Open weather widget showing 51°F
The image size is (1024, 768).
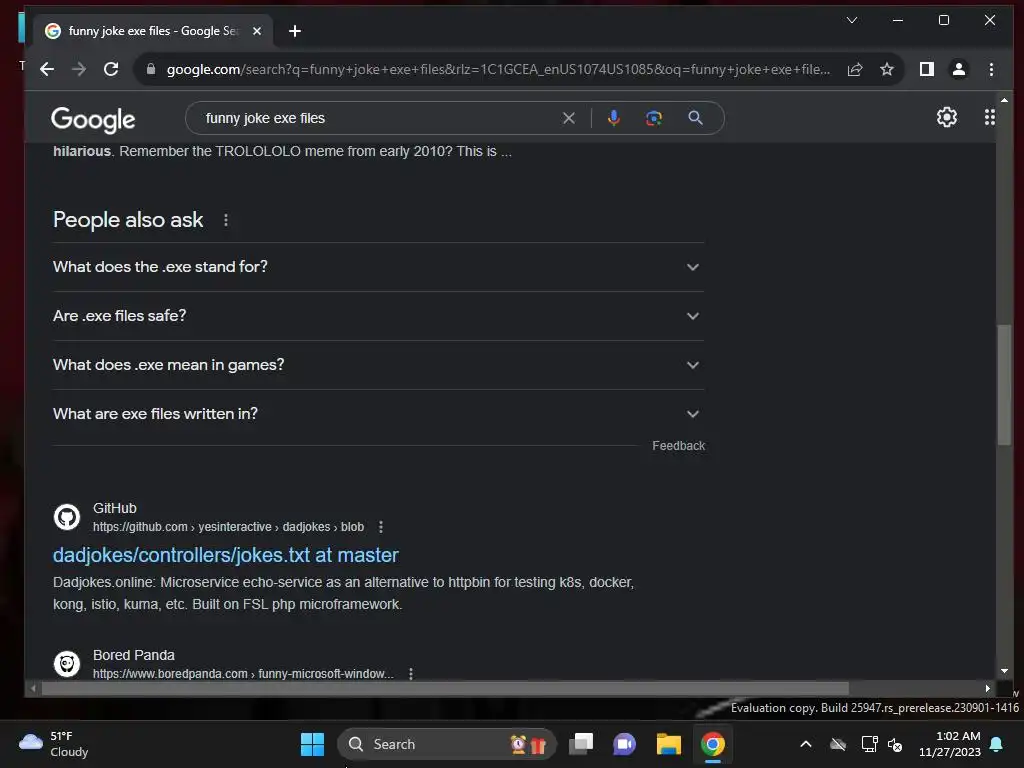click(54, 744)
